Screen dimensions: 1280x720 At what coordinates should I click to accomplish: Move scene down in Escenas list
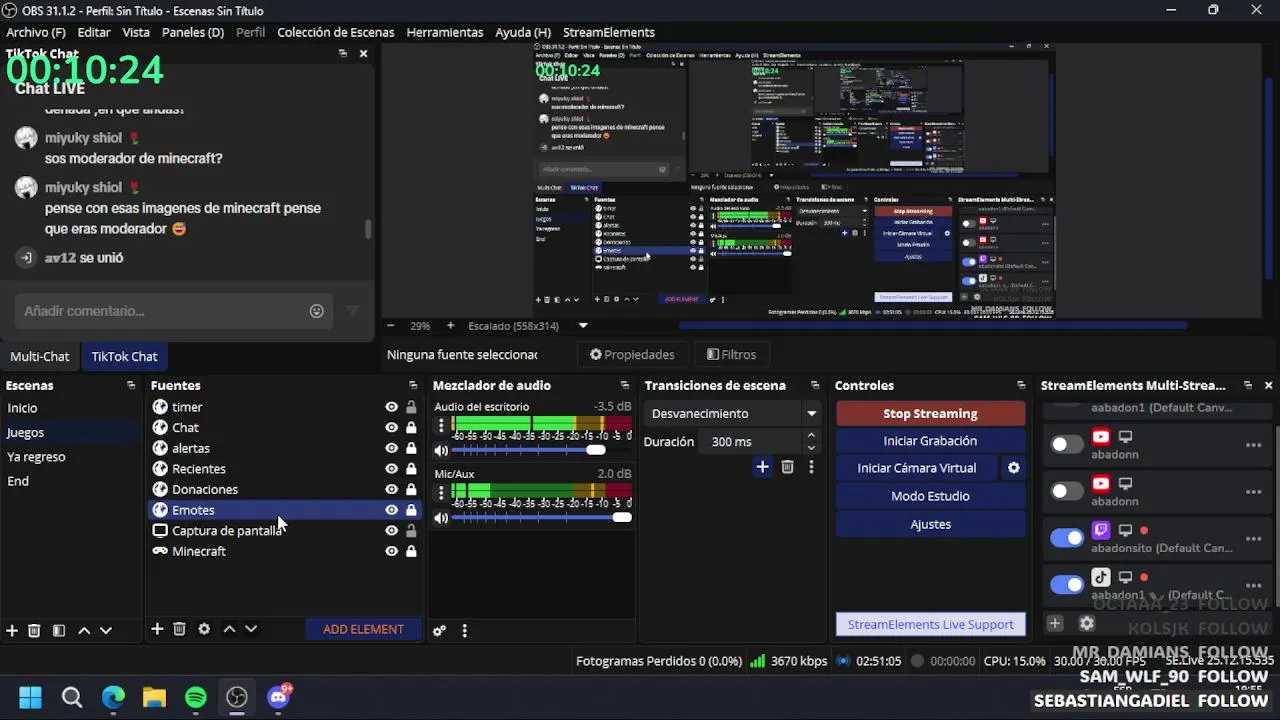(x=106, y=630)
